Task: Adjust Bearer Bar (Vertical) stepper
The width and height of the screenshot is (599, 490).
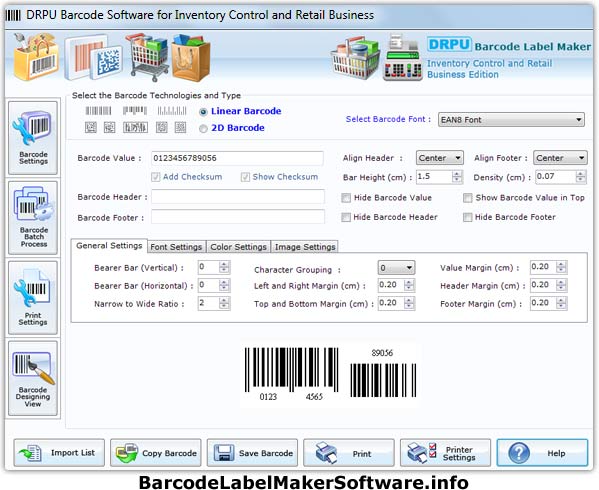Action: pyautogui.click(x=224, y=267)
